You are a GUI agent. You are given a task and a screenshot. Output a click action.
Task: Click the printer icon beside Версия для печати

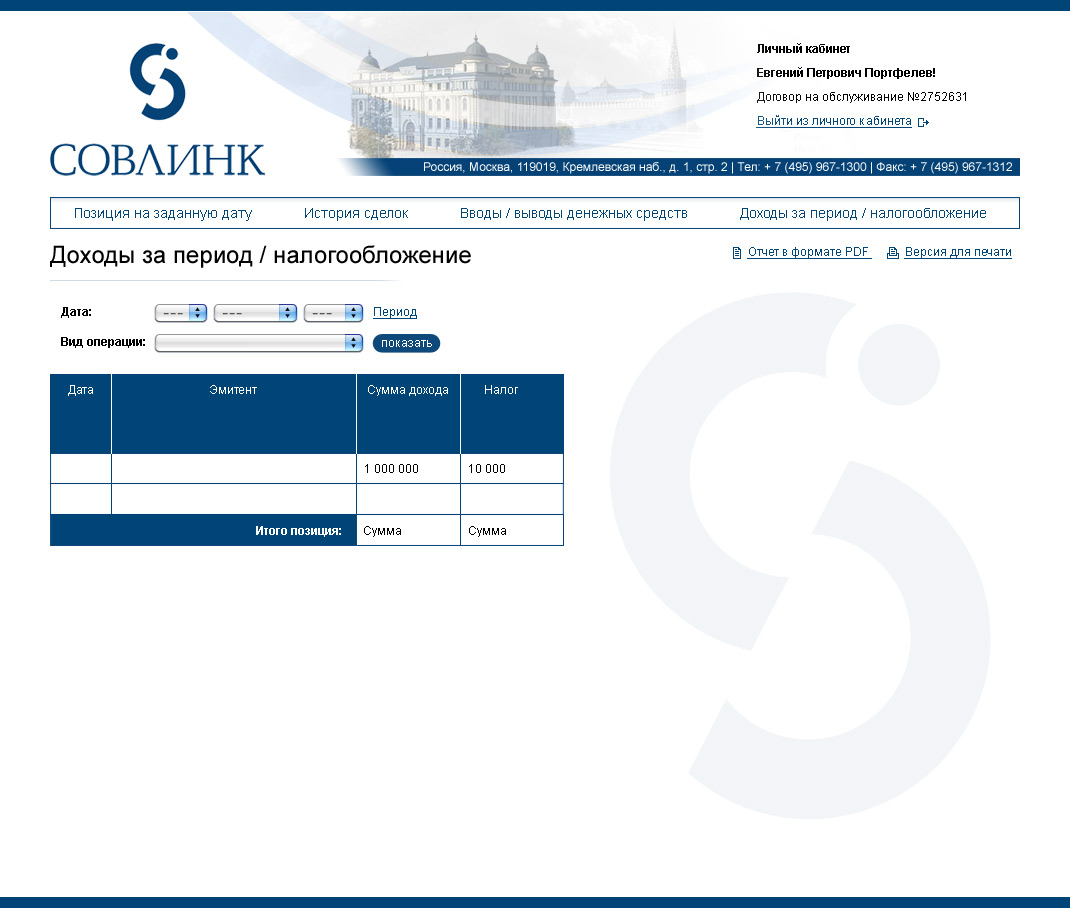[x=893, y=253]
